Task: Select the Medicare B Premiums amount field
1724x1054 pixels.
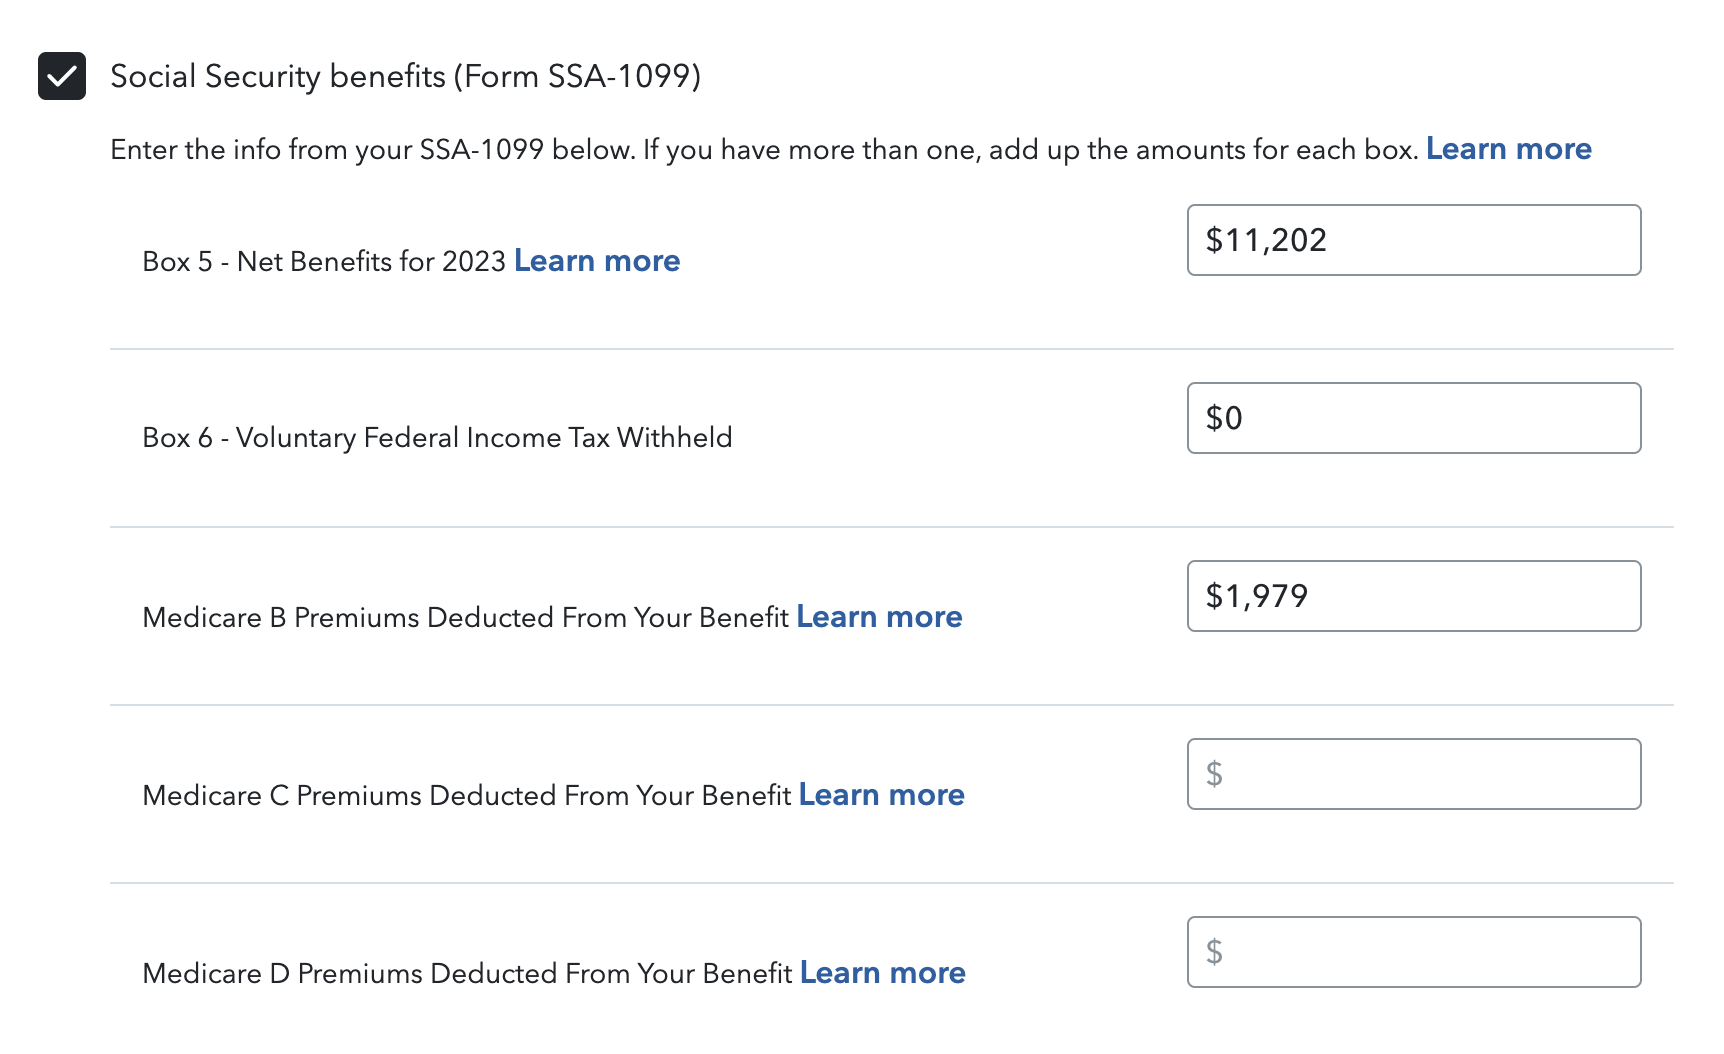Action: pos(1413,596)
